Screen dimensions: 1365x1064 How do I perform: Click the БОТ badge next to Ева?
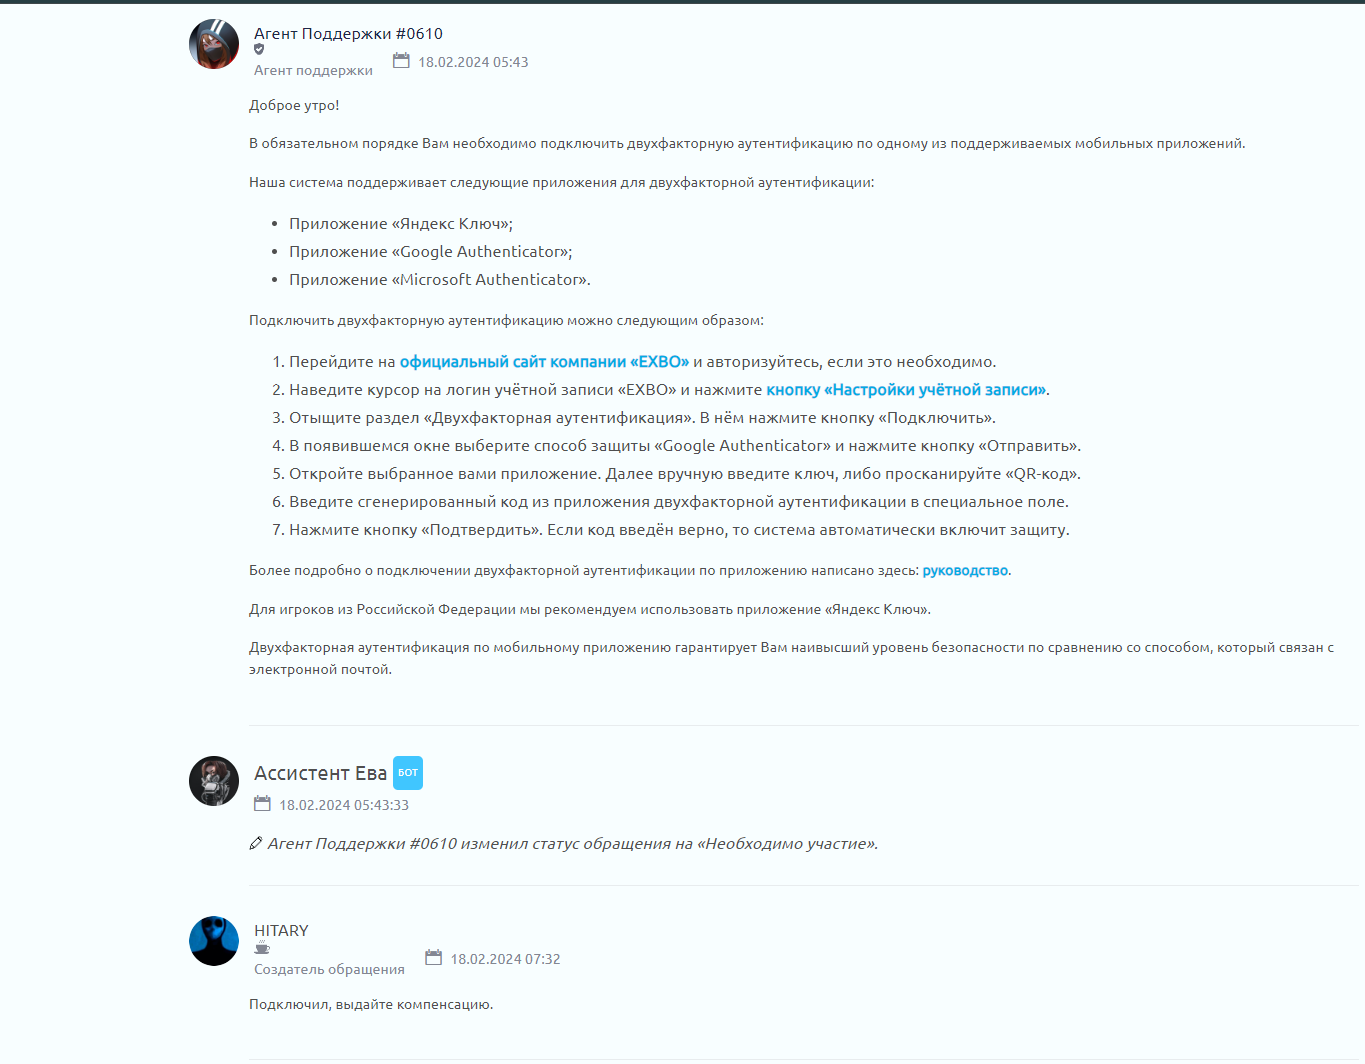point(408,773)
